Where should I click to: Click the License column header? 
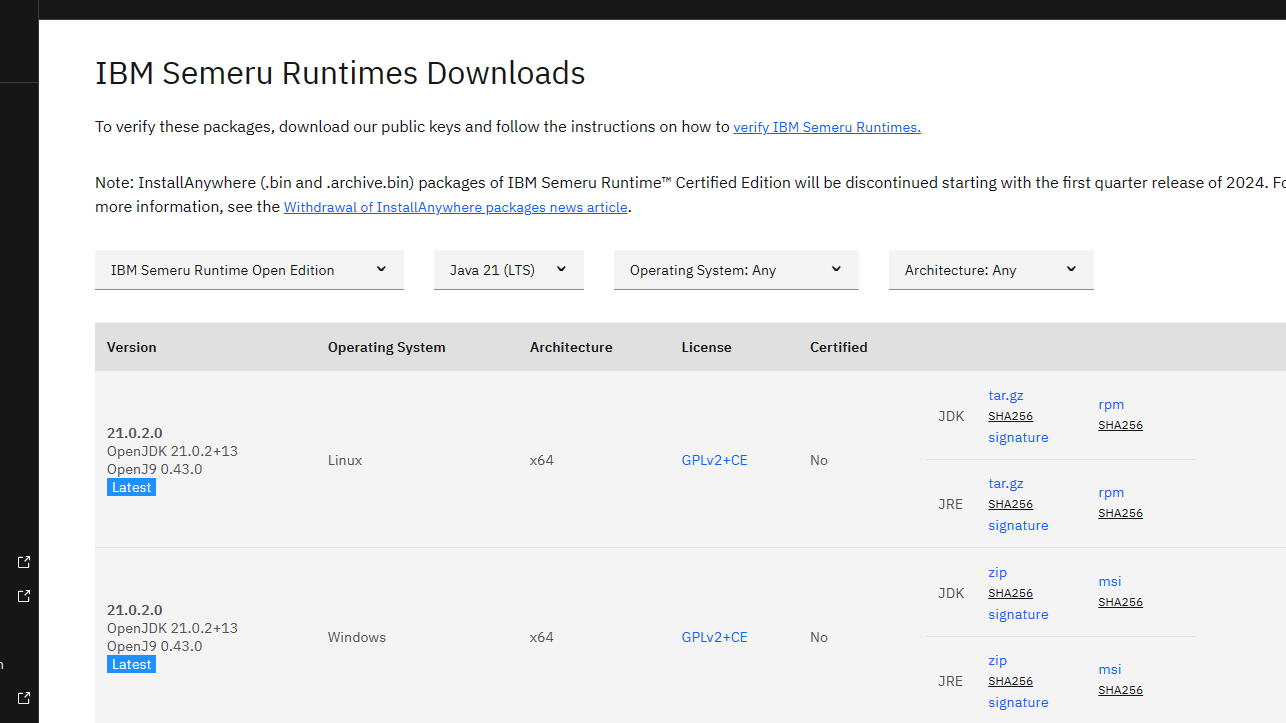(706, 347)
